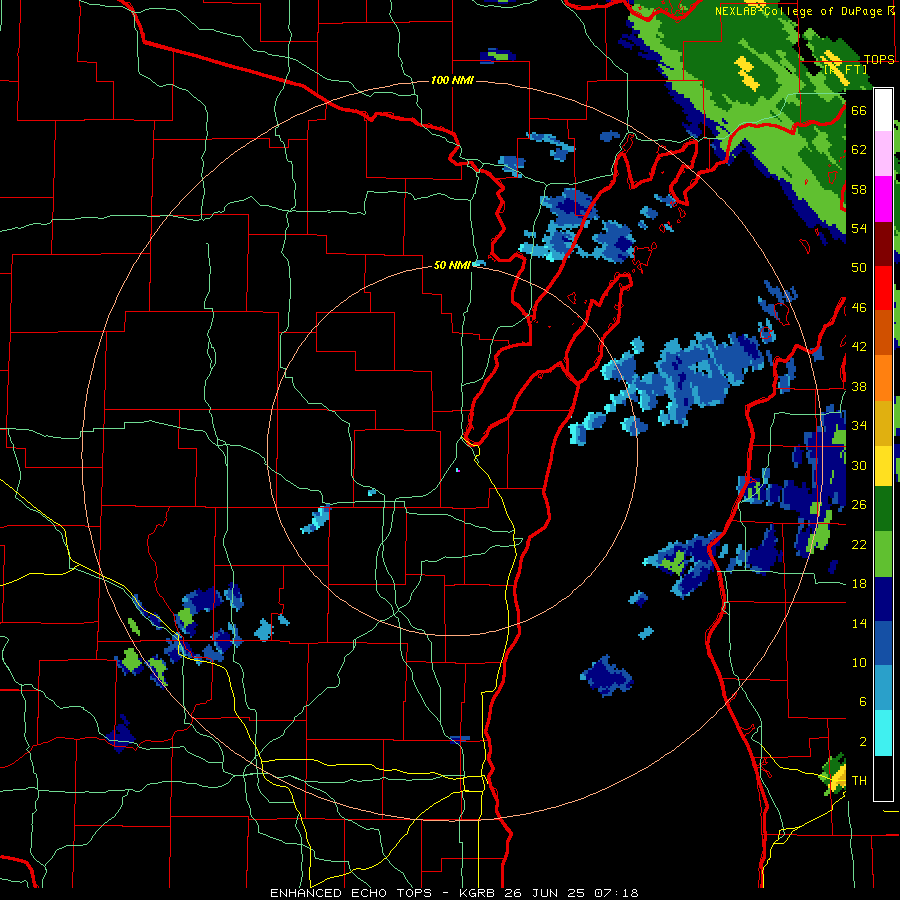Pick the yellow legend swatch
This screenshot has height=900, width=900.
pyautogui.click(x=883, y=465)
